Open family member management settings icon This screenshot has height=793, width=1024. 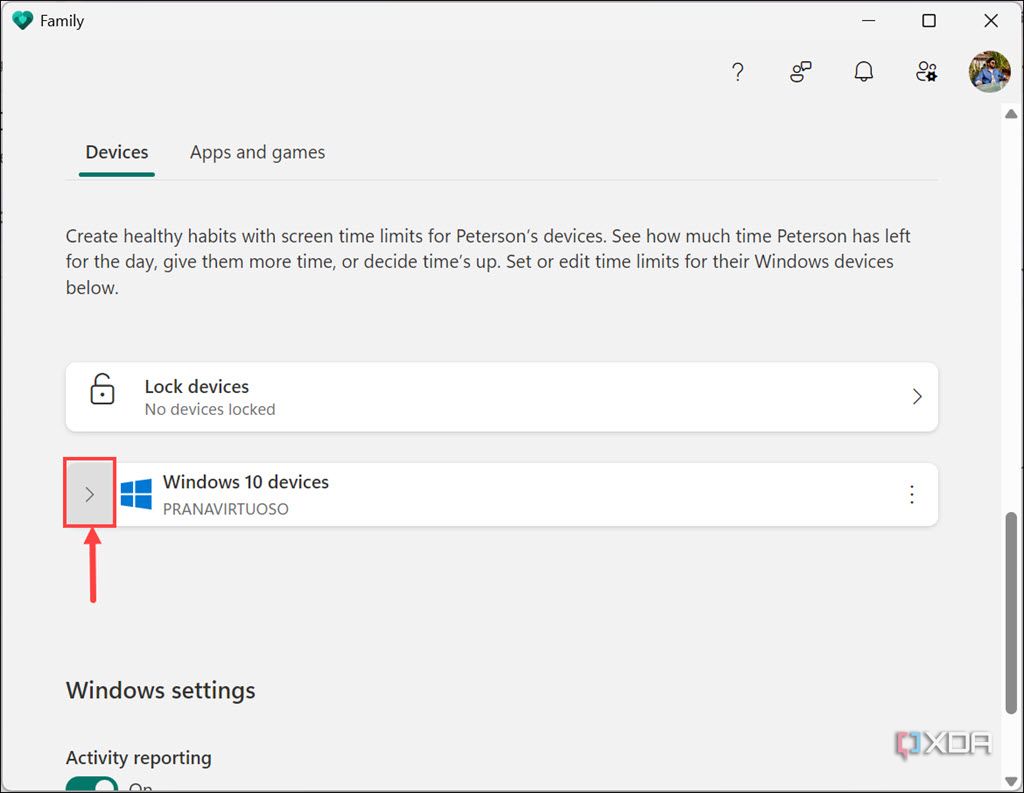pyautogui.click(x=925, y=72)
